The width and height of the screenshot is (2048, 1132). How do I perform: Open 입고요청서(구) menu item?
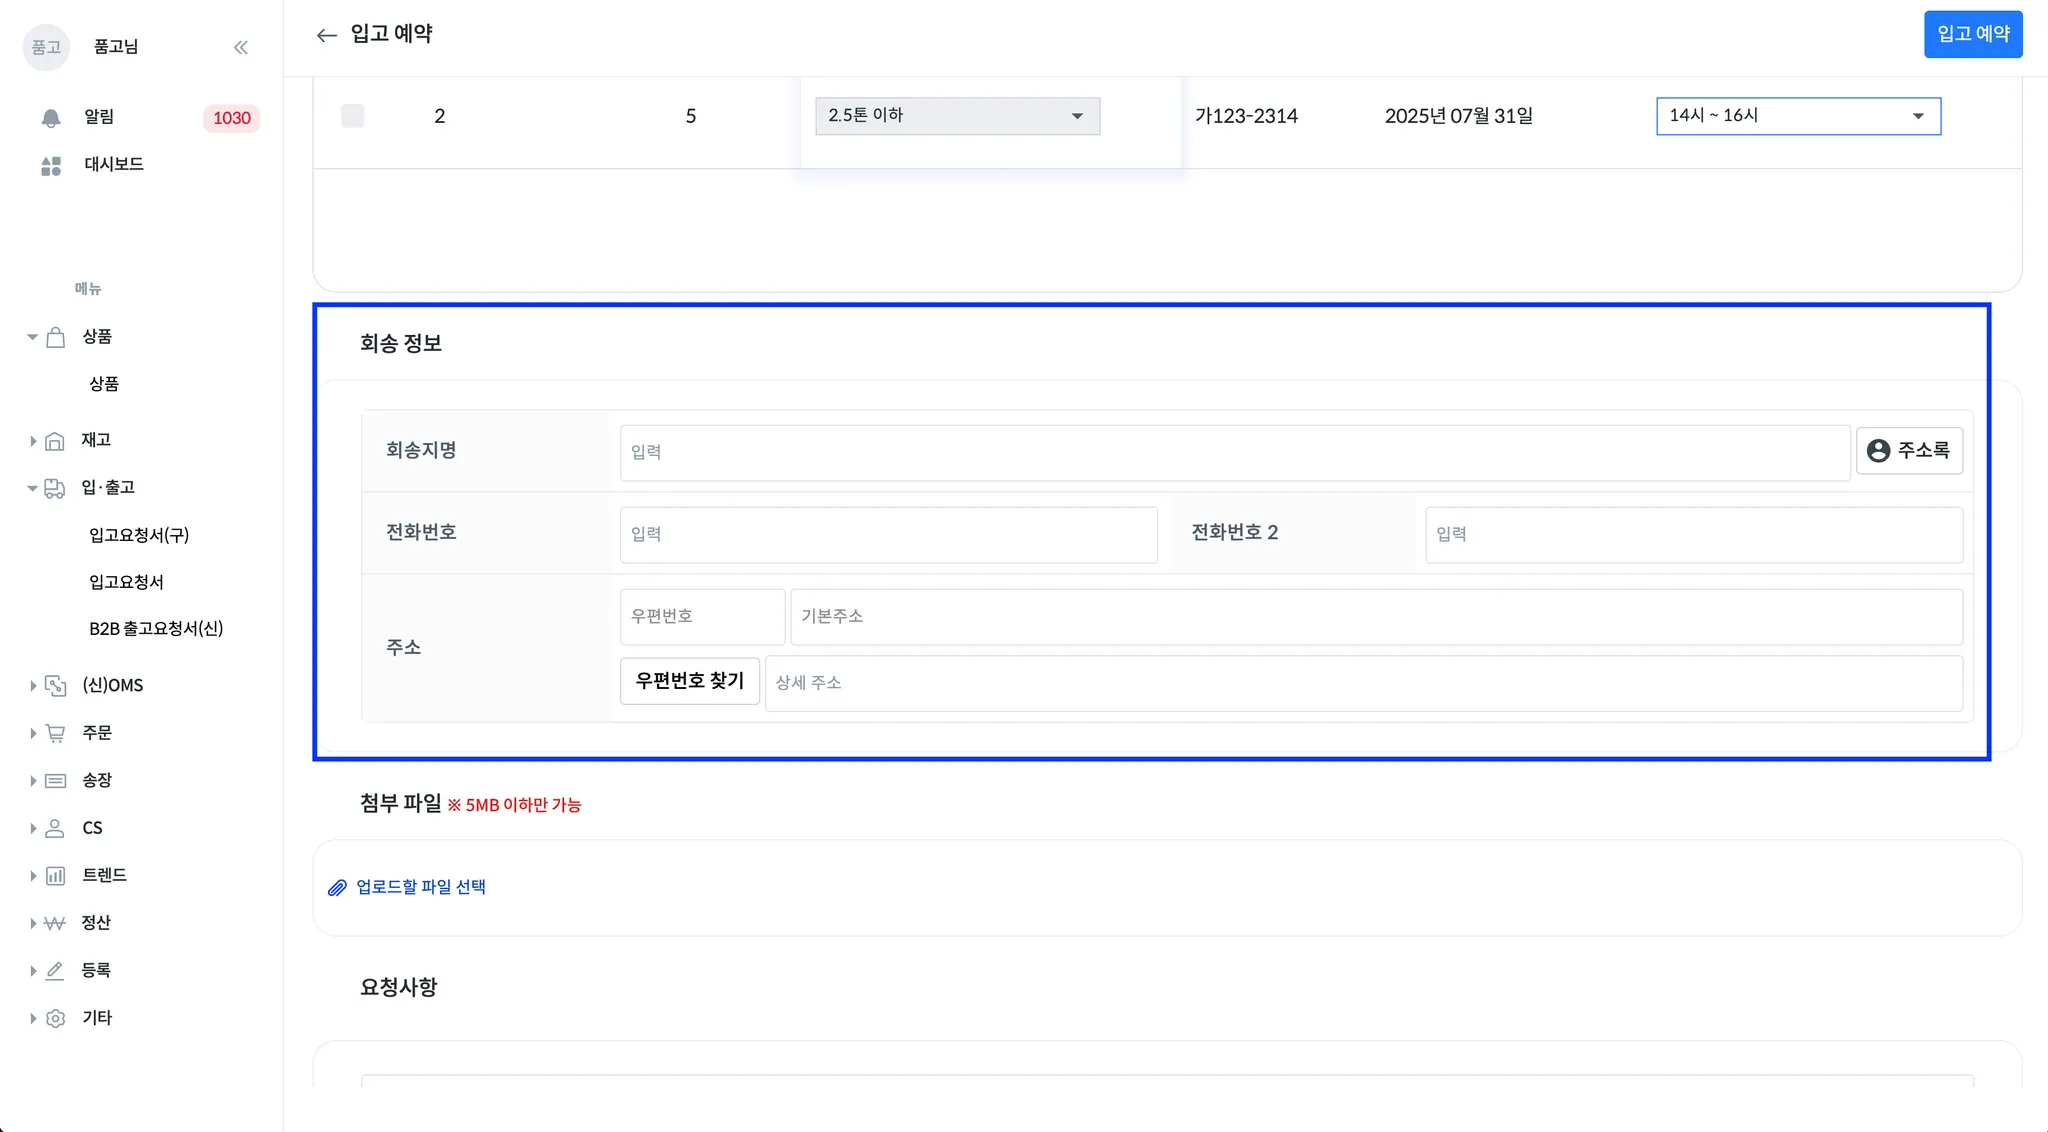139,535
